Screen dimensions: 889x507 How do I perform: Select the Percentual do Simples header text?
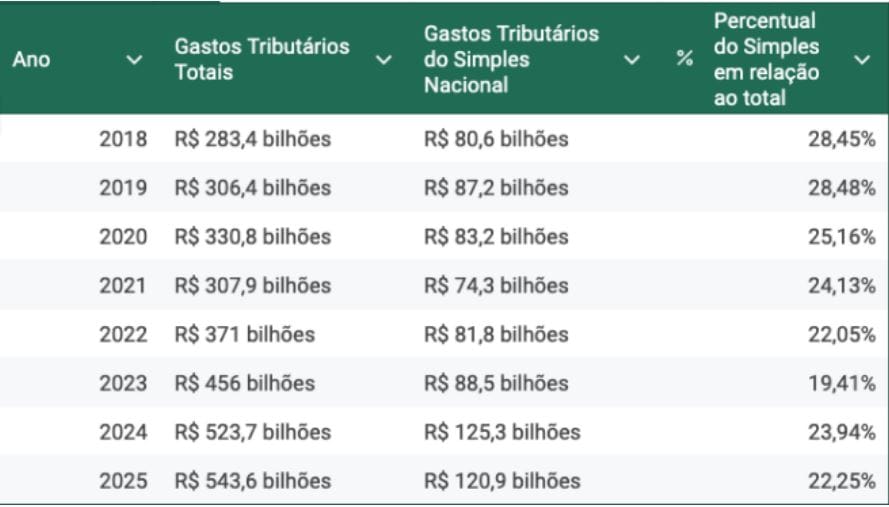point(766,60)
